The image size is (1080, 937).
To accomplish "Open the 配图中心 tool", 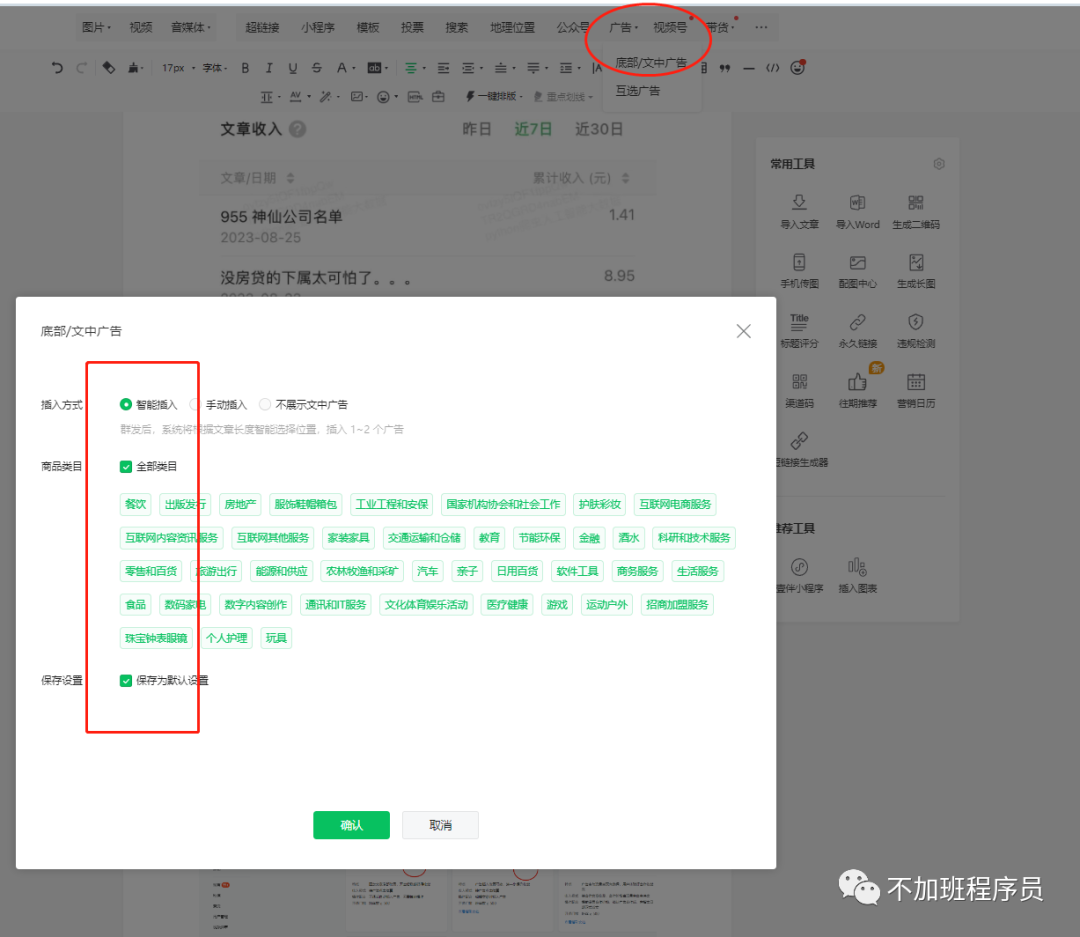I will (858, 270).
